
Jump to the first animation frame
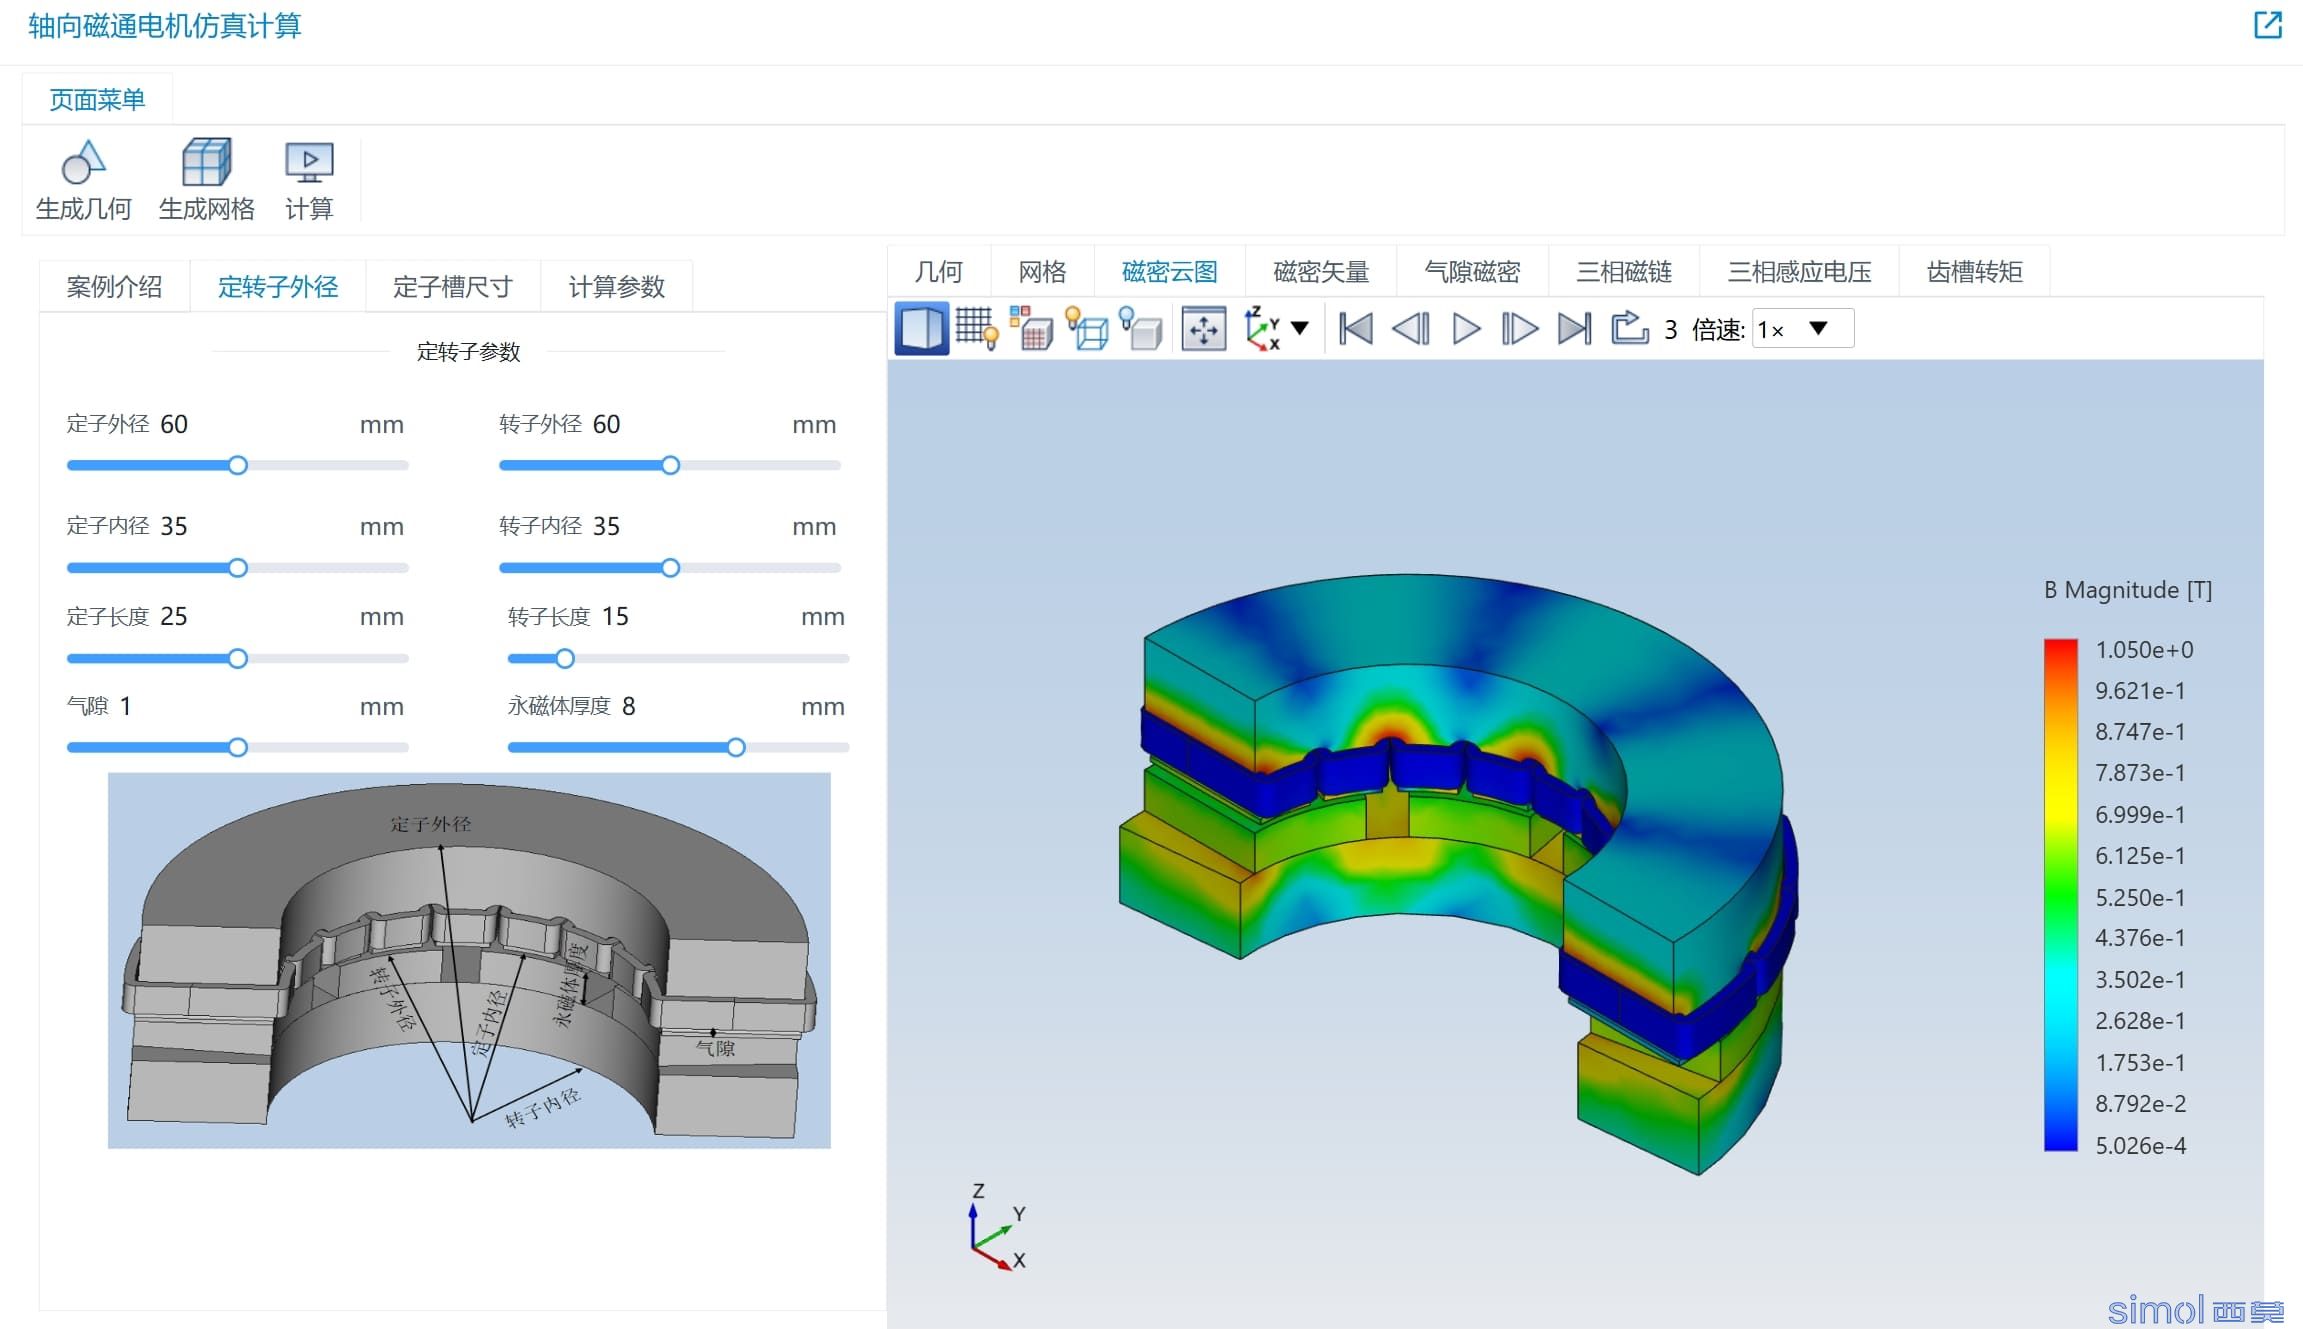point(1355,329)
